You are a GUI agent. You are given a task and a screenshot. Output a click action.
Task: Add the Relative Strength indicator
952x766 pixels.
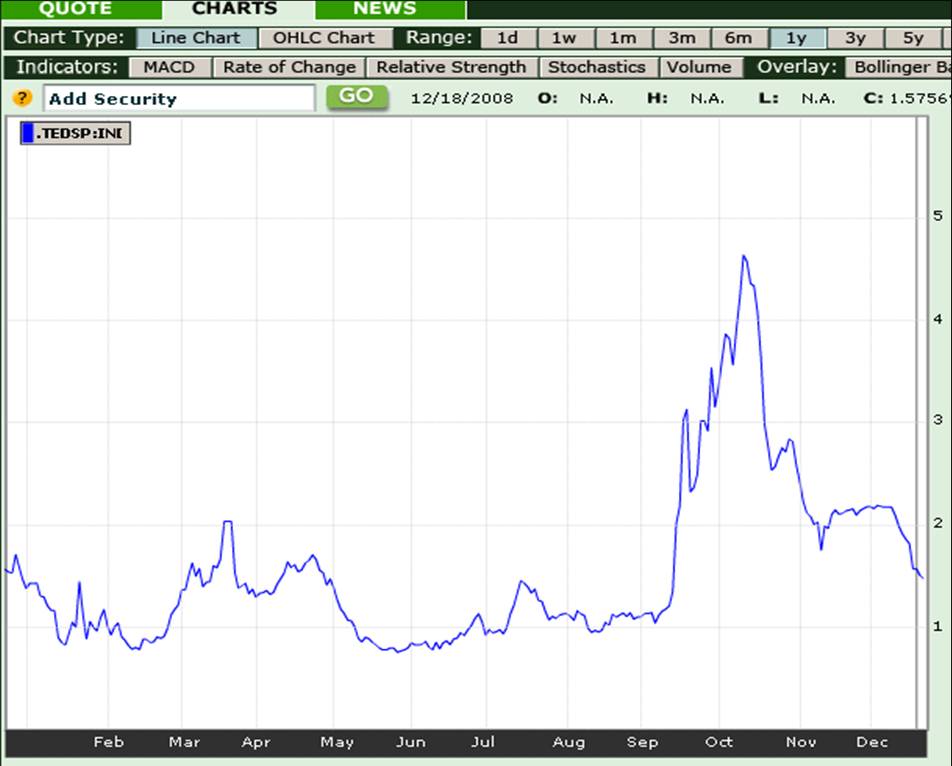[x=451, y=67]
